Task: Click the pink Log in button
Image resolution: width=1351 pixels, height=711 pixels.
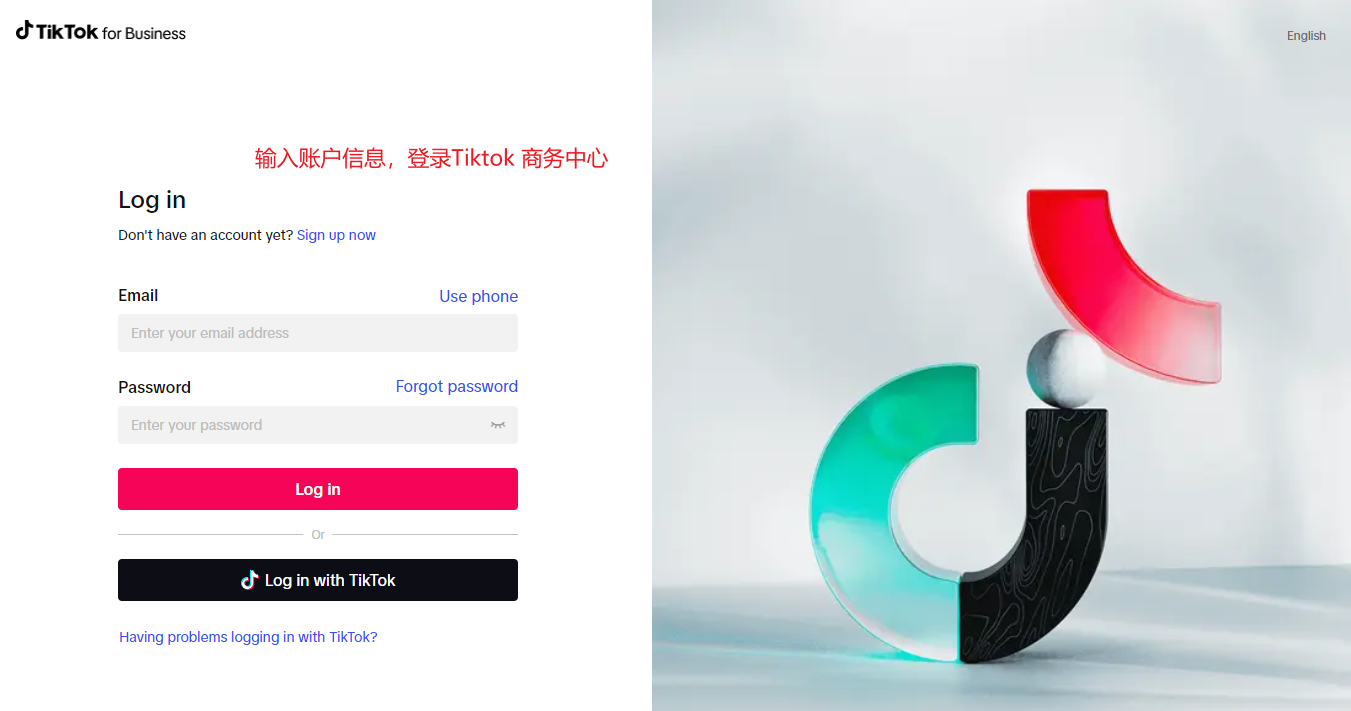Action: (x=318, y=489)
